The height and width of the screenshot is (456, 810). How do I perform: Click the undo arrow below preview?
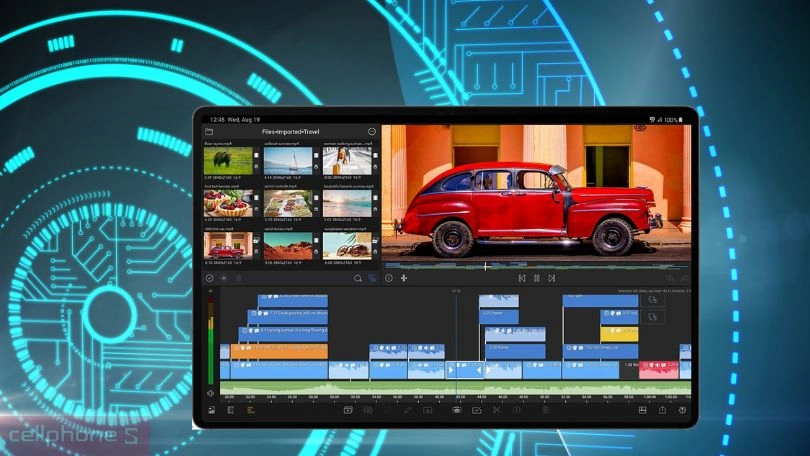point(389,278)
